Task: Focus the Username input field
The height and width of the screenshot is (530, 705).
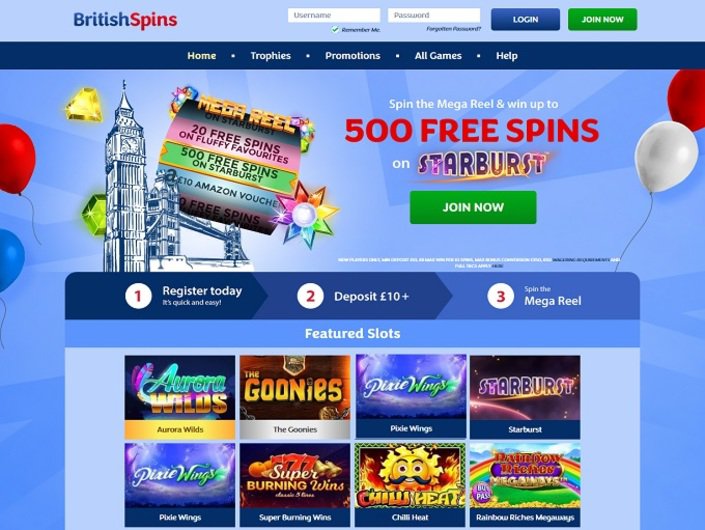Action: [334, 15]
